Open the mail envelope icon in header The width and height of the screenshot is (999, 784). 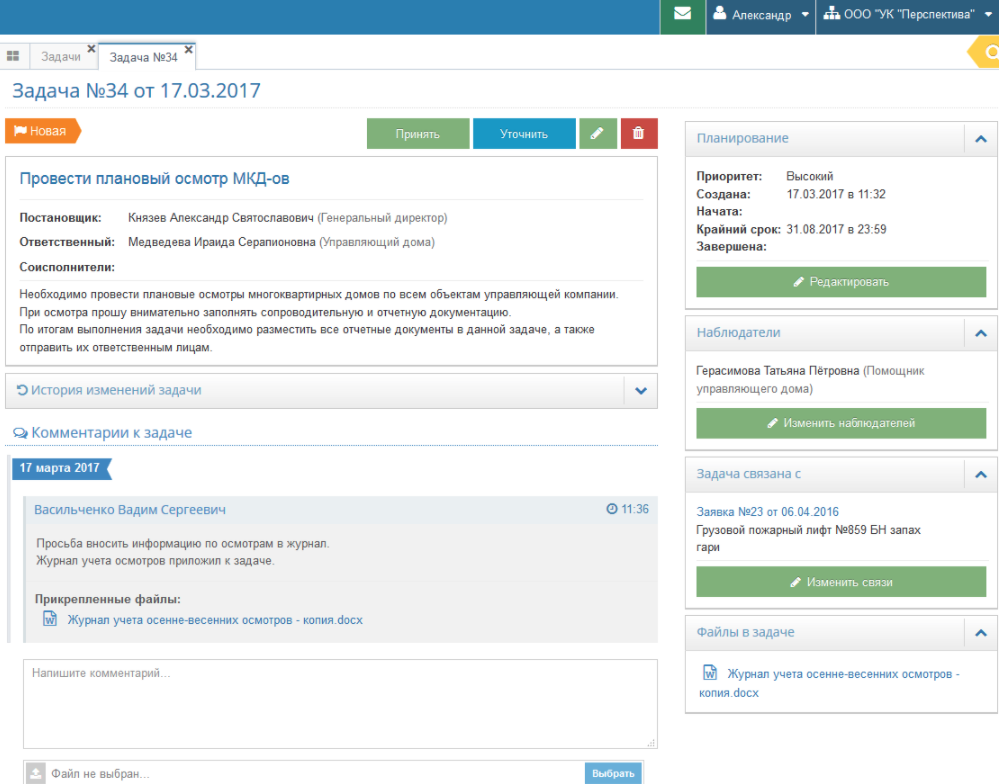[x=682, y=15]
